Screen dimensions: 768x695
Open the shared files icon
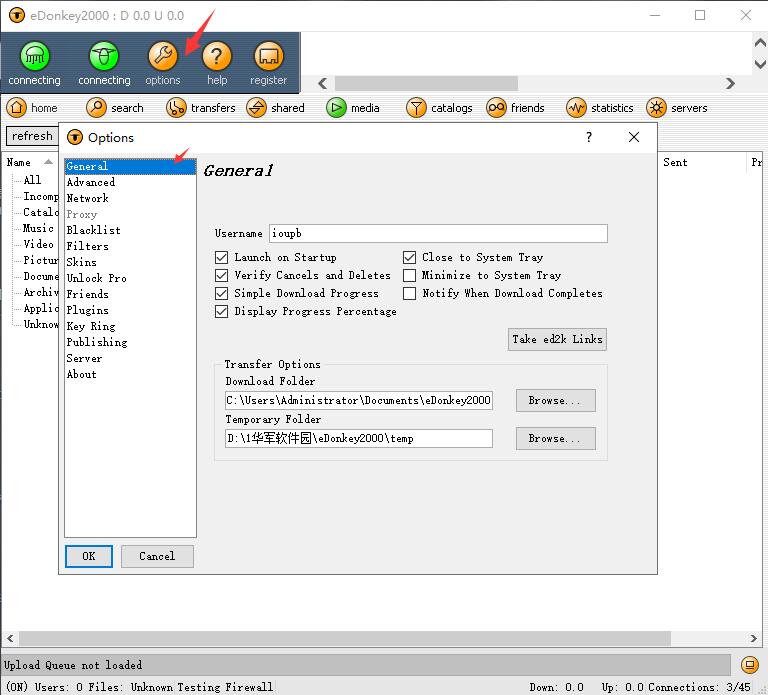coord(256,107)
